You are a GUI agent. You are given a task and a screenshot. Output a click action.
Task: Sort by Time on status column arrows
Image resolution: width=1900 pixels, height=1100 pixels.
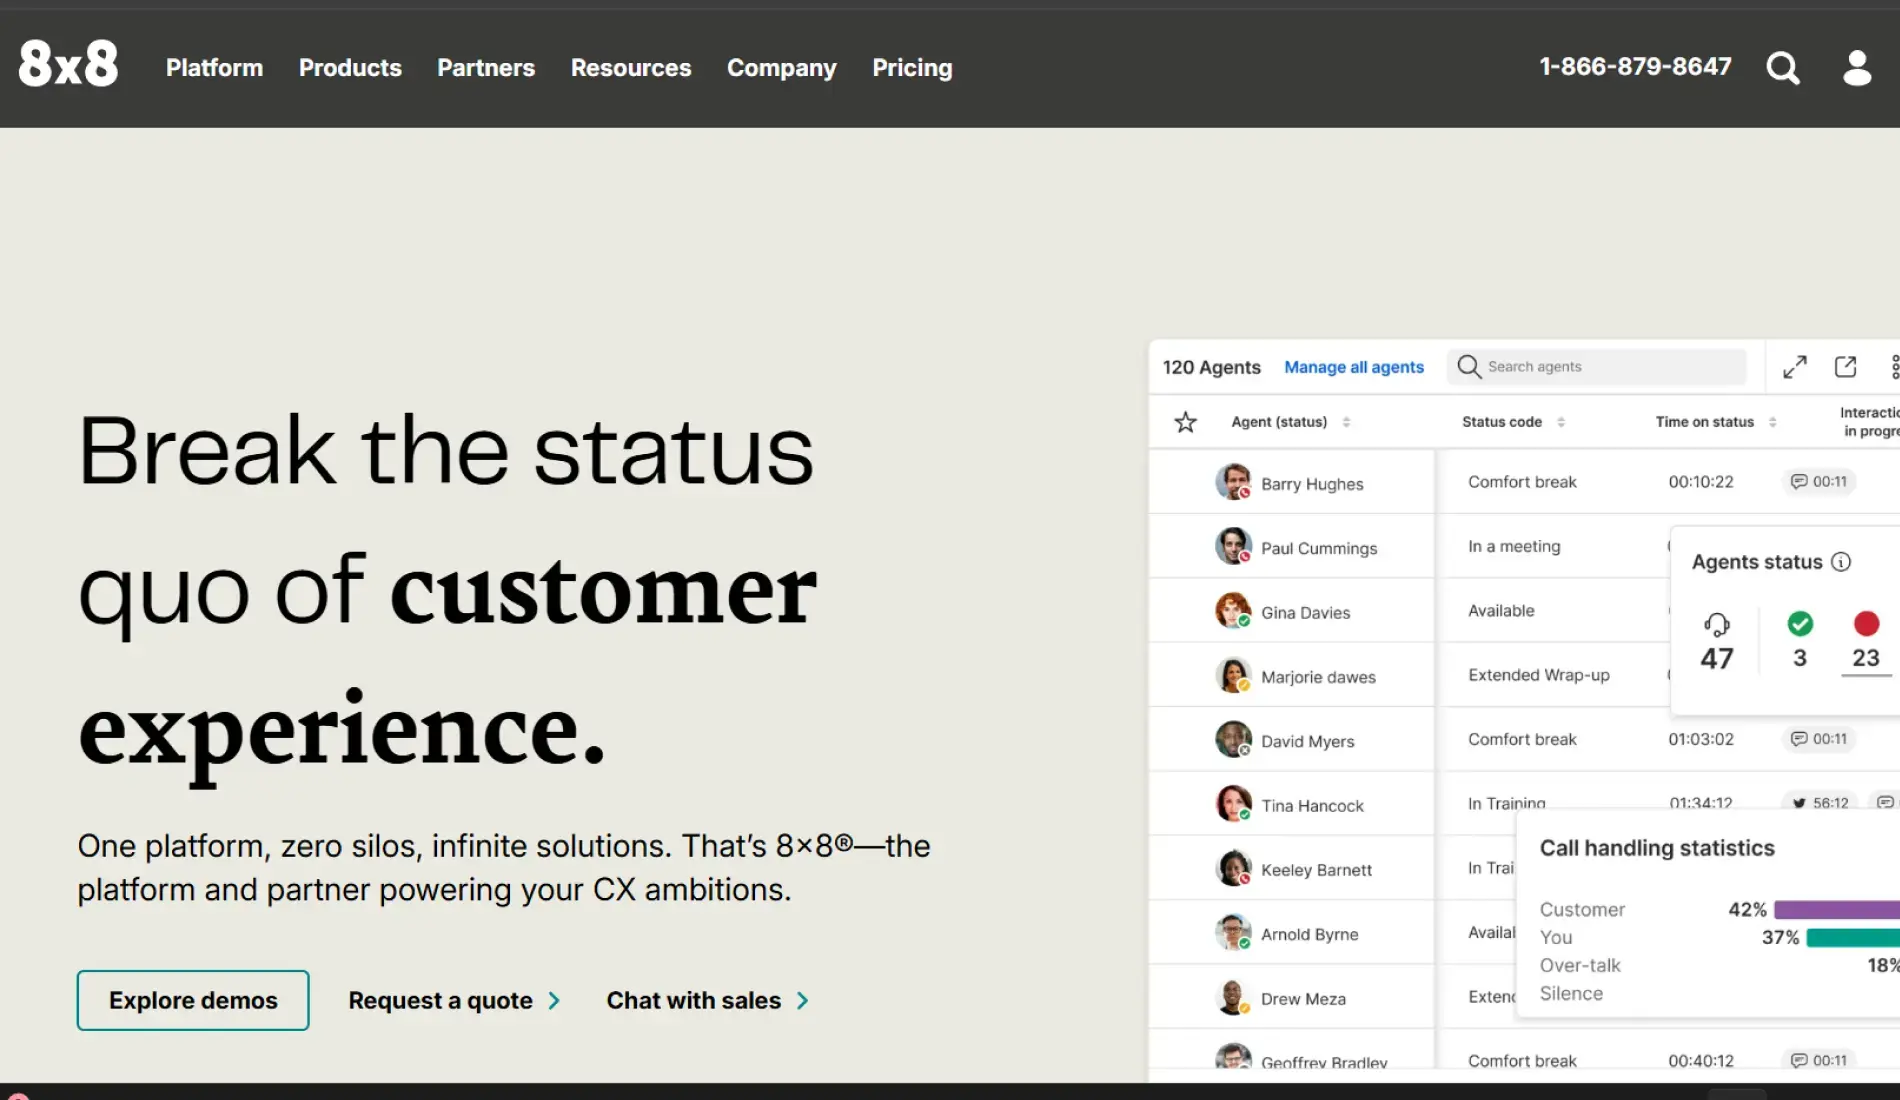pos(1772,422)
